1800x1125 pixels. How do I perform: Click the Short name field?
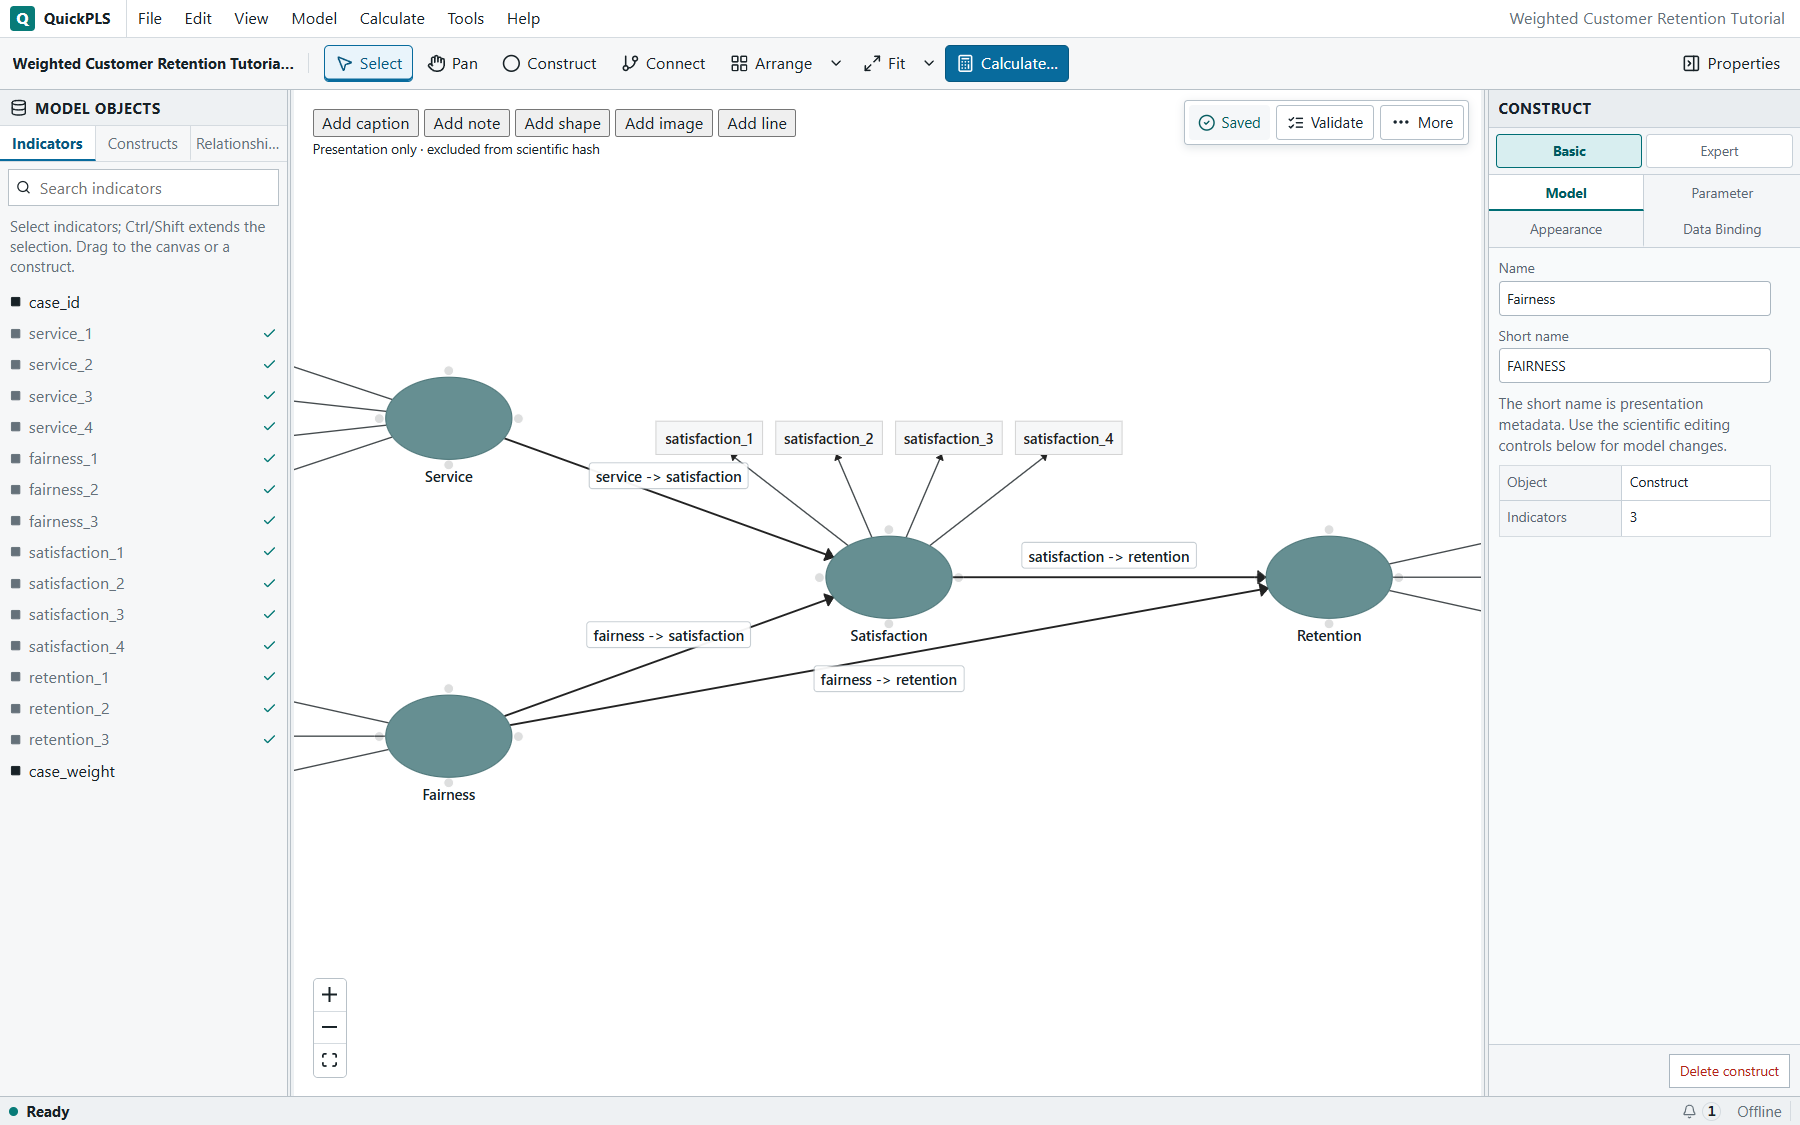click(1634, 366)
